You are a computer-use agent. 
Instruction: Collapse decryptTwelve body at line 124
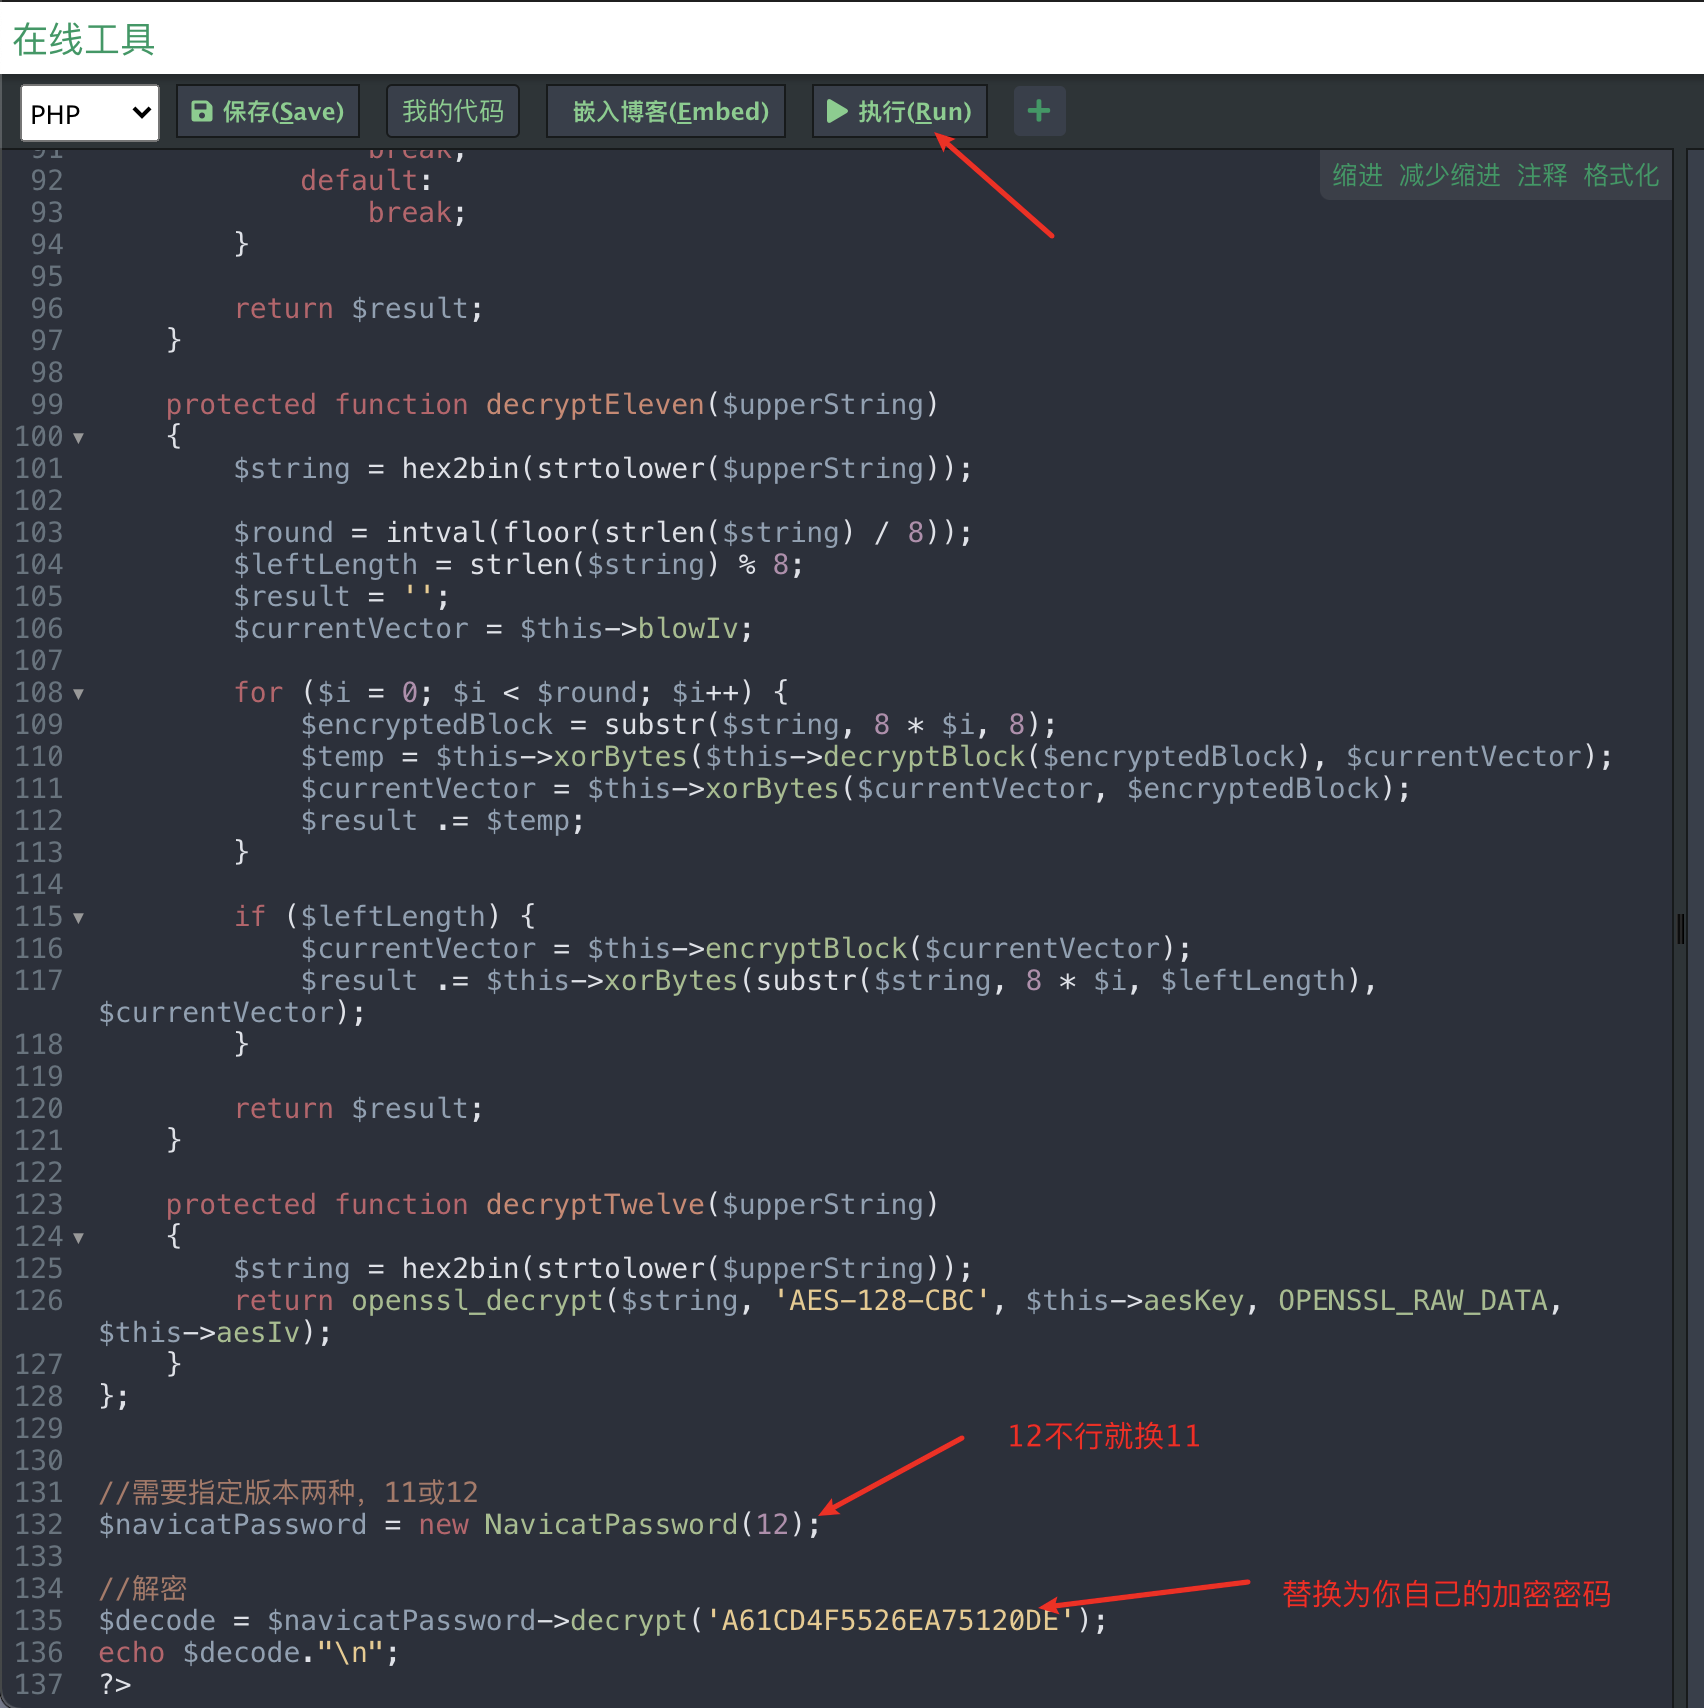point(78,1238)
